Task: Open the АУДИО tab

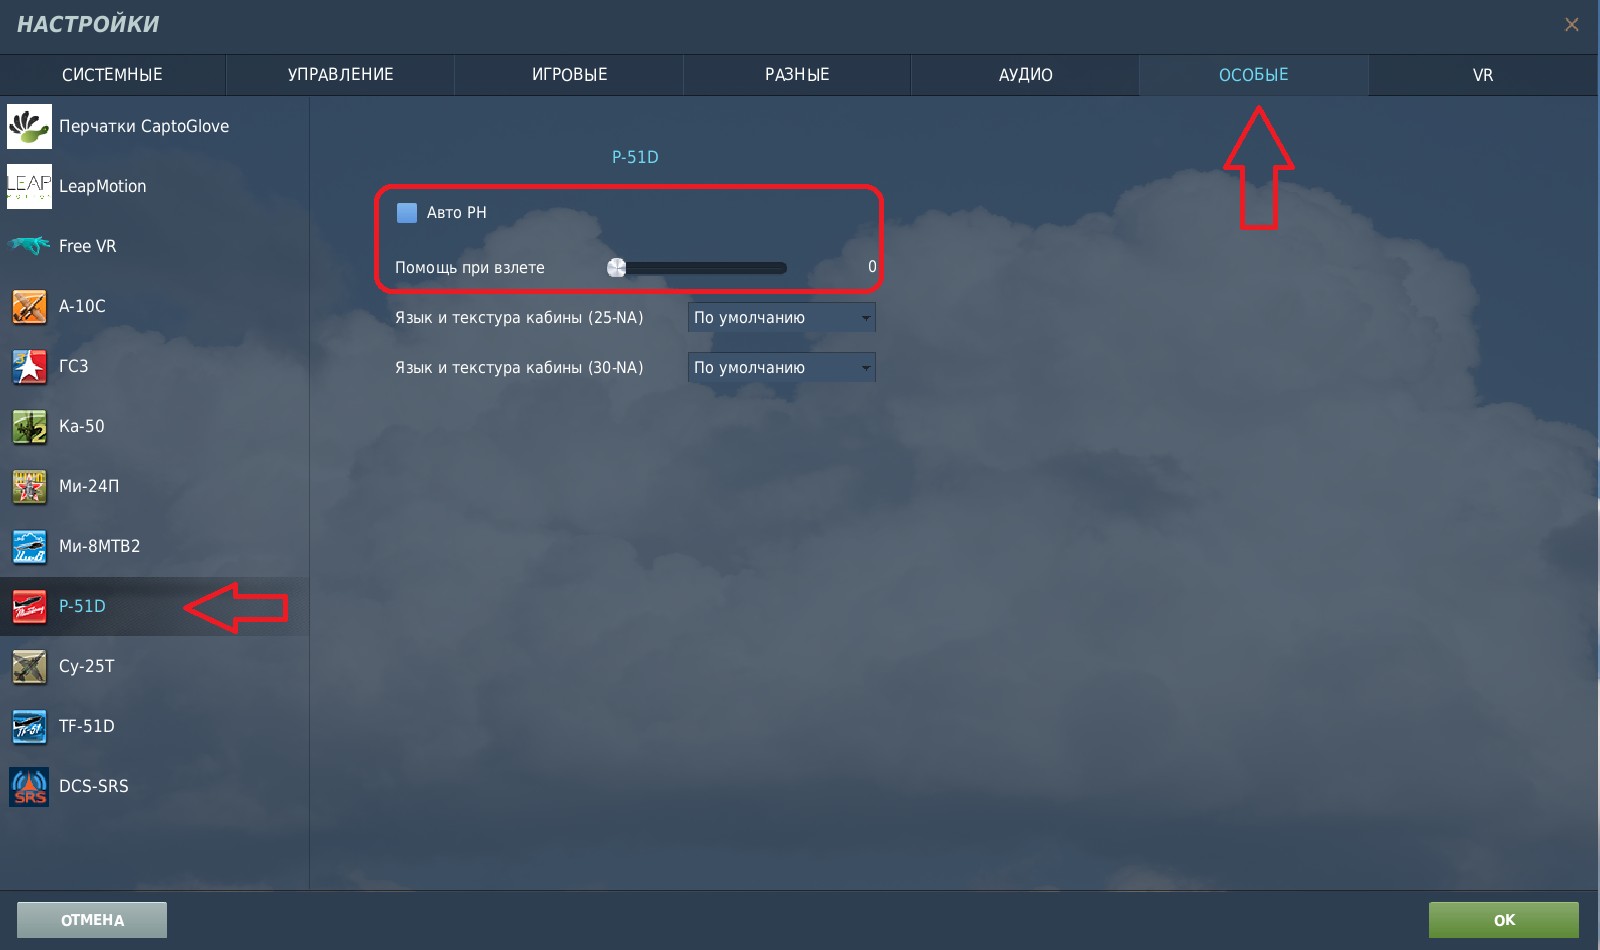Action: point(1025,75)
